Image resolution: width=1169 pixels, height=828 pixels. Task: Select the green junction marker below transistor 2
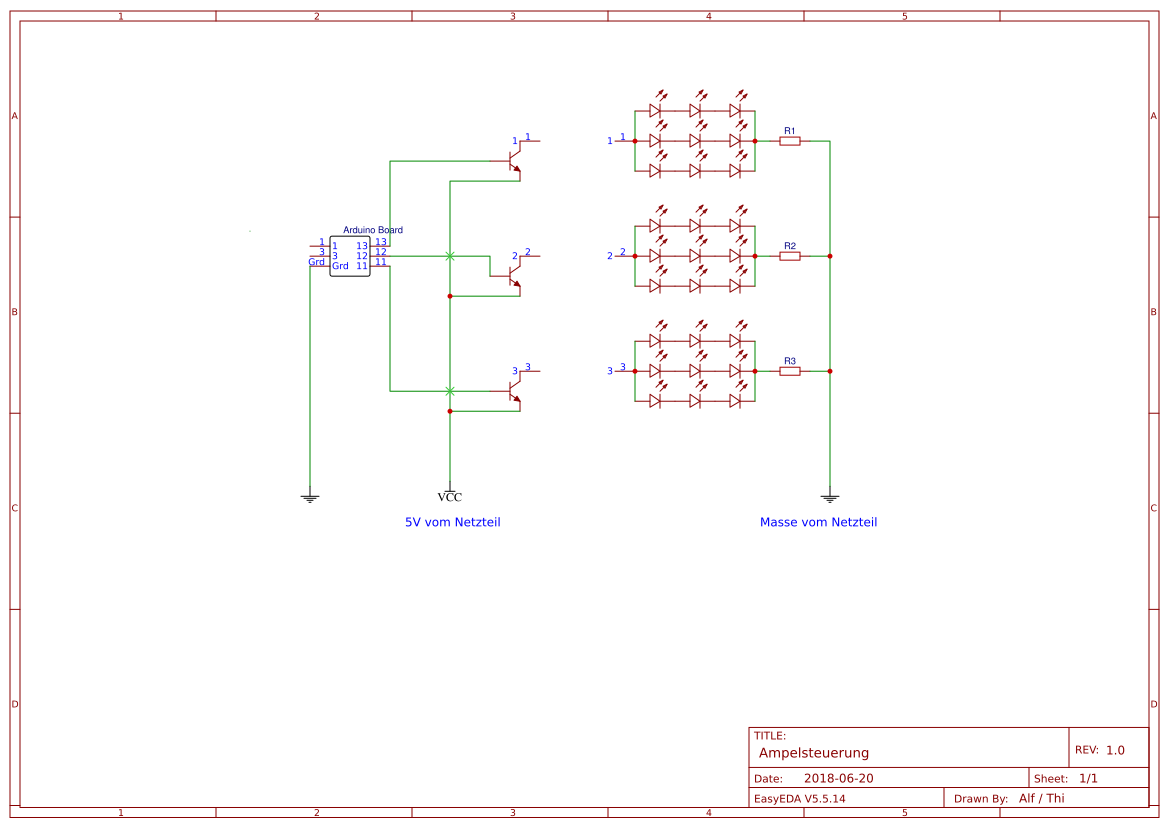[449, 390]
